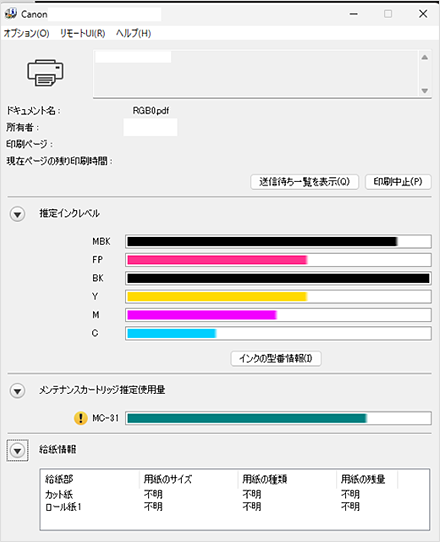Click the MC-31 yellow warning icon
The image size is (440, 542).
[81, 418]
